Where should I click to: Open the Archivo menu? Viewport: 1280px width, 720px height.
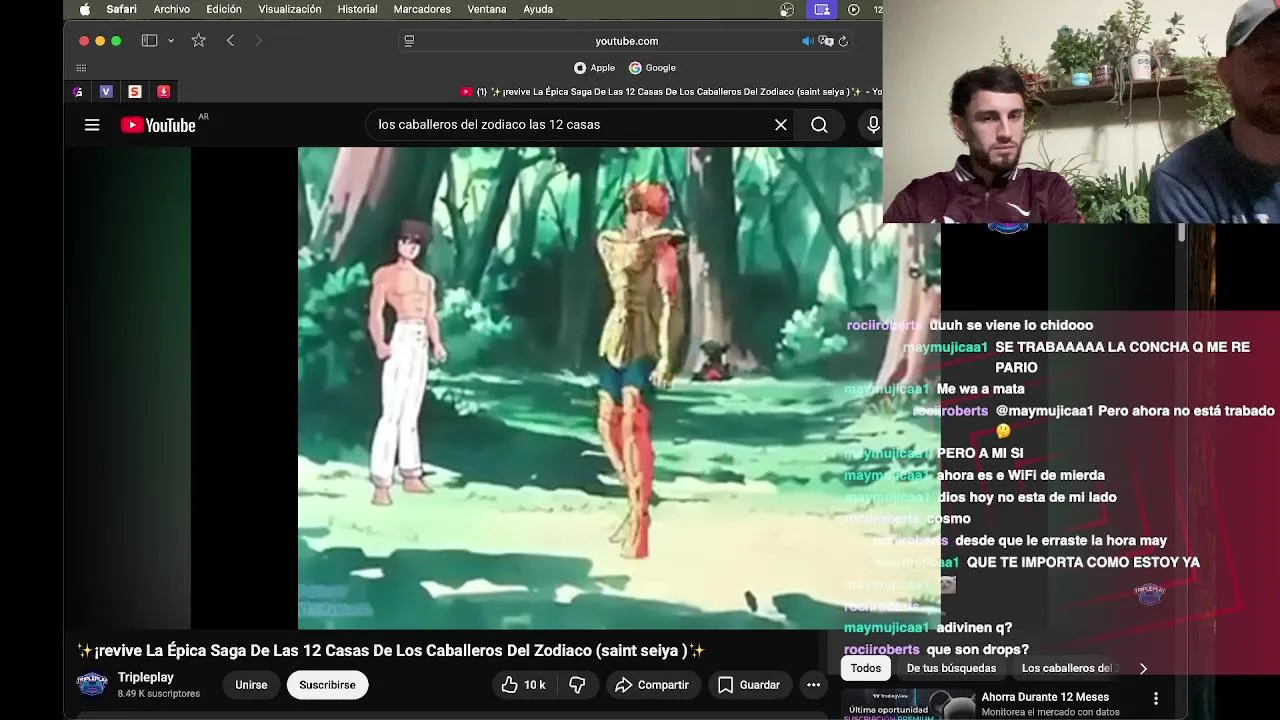tap(172, 9)
